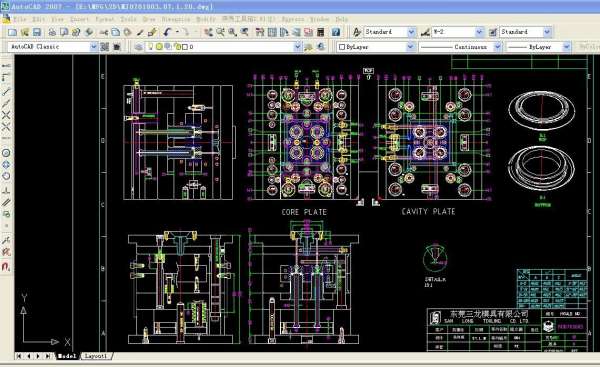Expand the AutoCAD Classic workspace dropdown
This screenshot has width=600, height=367.
tap(93, 47)
